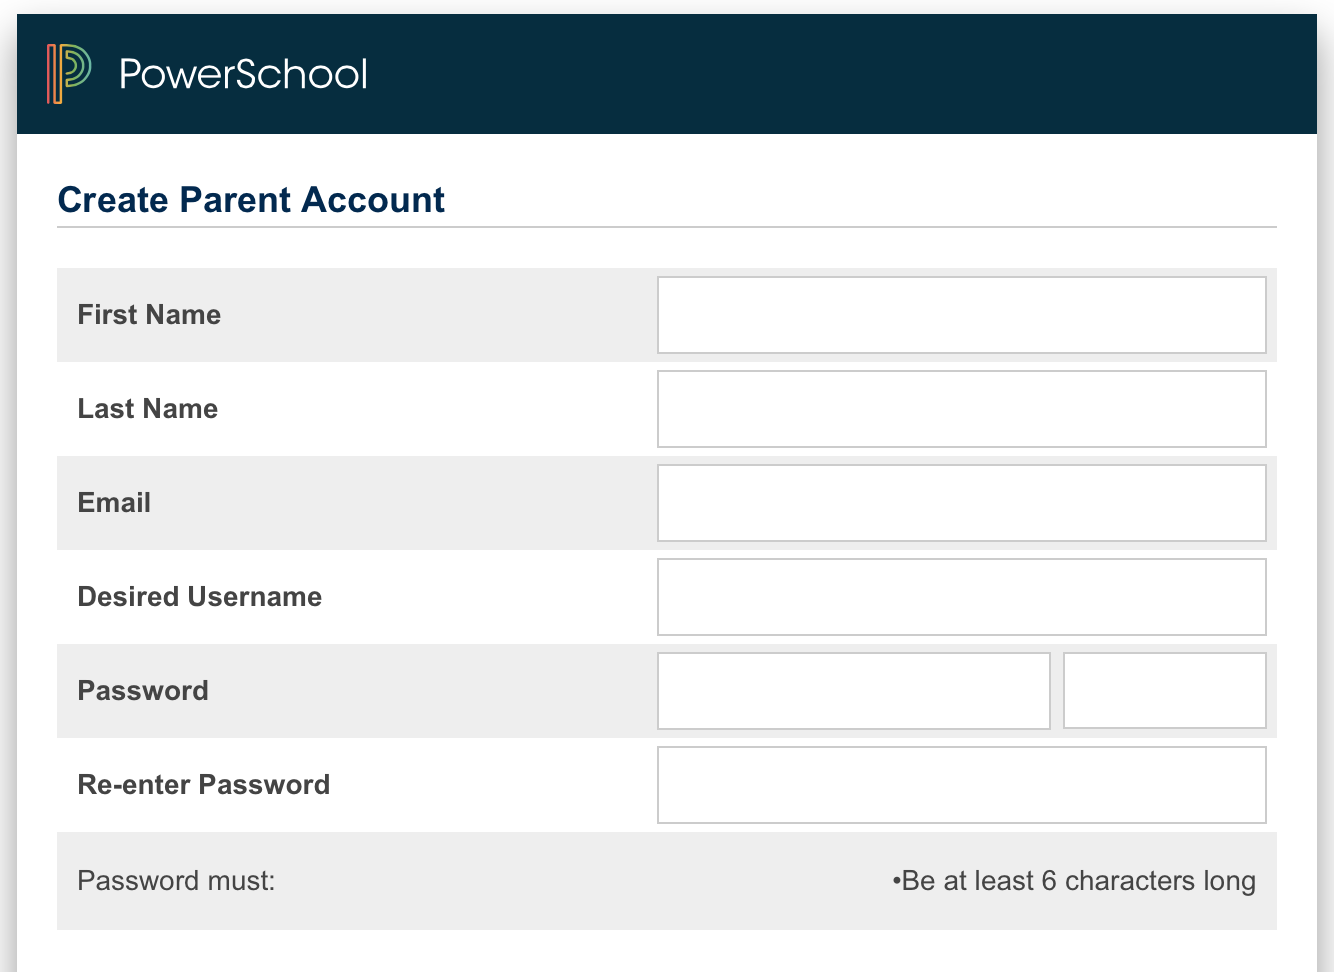Screen dimensions: 1334x972
Task: Select the Re-enter Password label
Action: (x=204, y=785)
